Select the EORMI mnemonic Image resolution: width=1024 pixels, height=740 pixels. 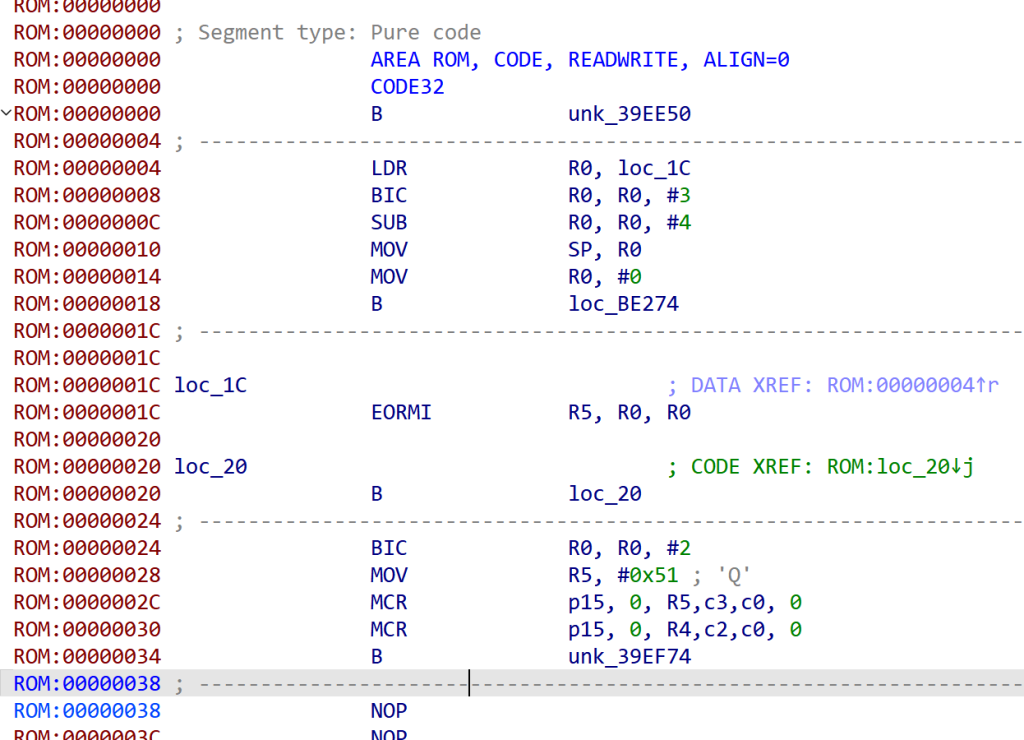401,412
